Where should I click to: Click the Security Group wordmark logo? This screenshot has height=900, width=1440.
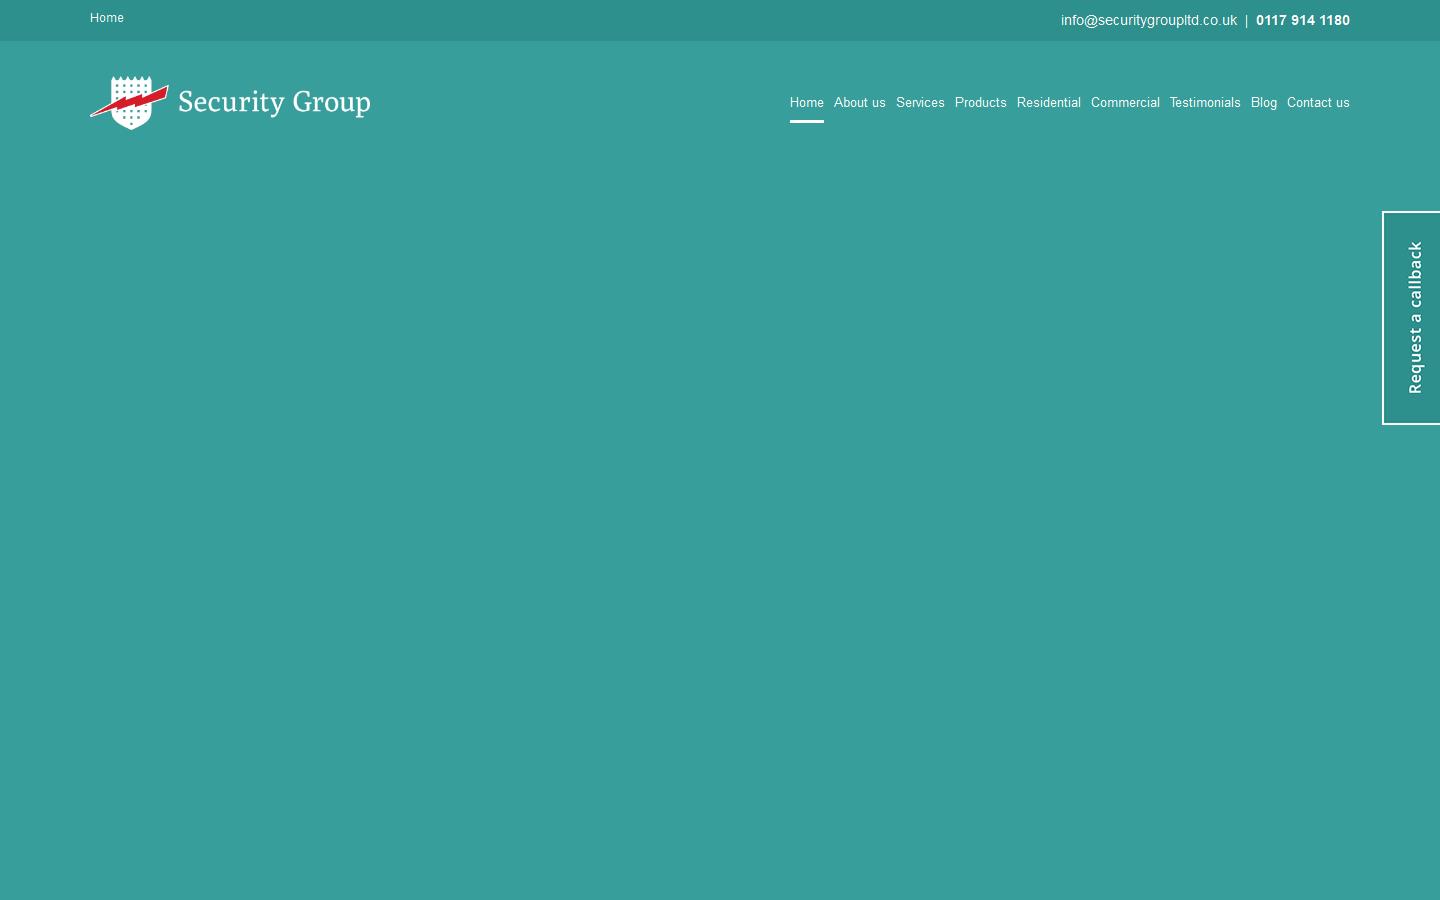(274, 102)
